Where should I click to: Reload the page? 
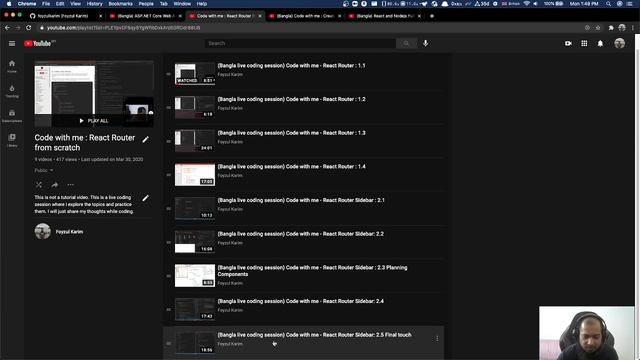(x=29, y=28)
